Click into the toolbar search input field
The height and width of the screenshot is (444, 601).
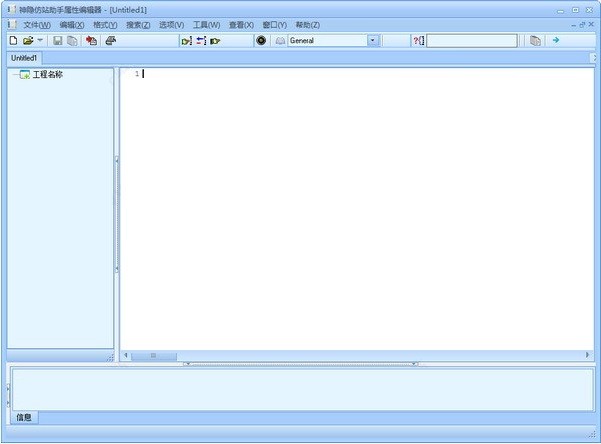pos(472,41)
